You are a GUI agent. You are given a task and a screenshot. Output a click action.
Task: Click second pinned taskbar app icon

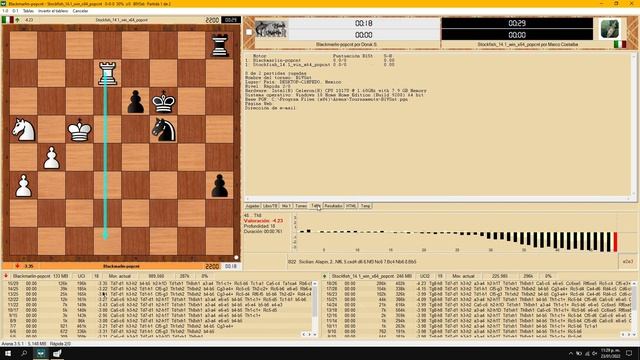point(57,353)
